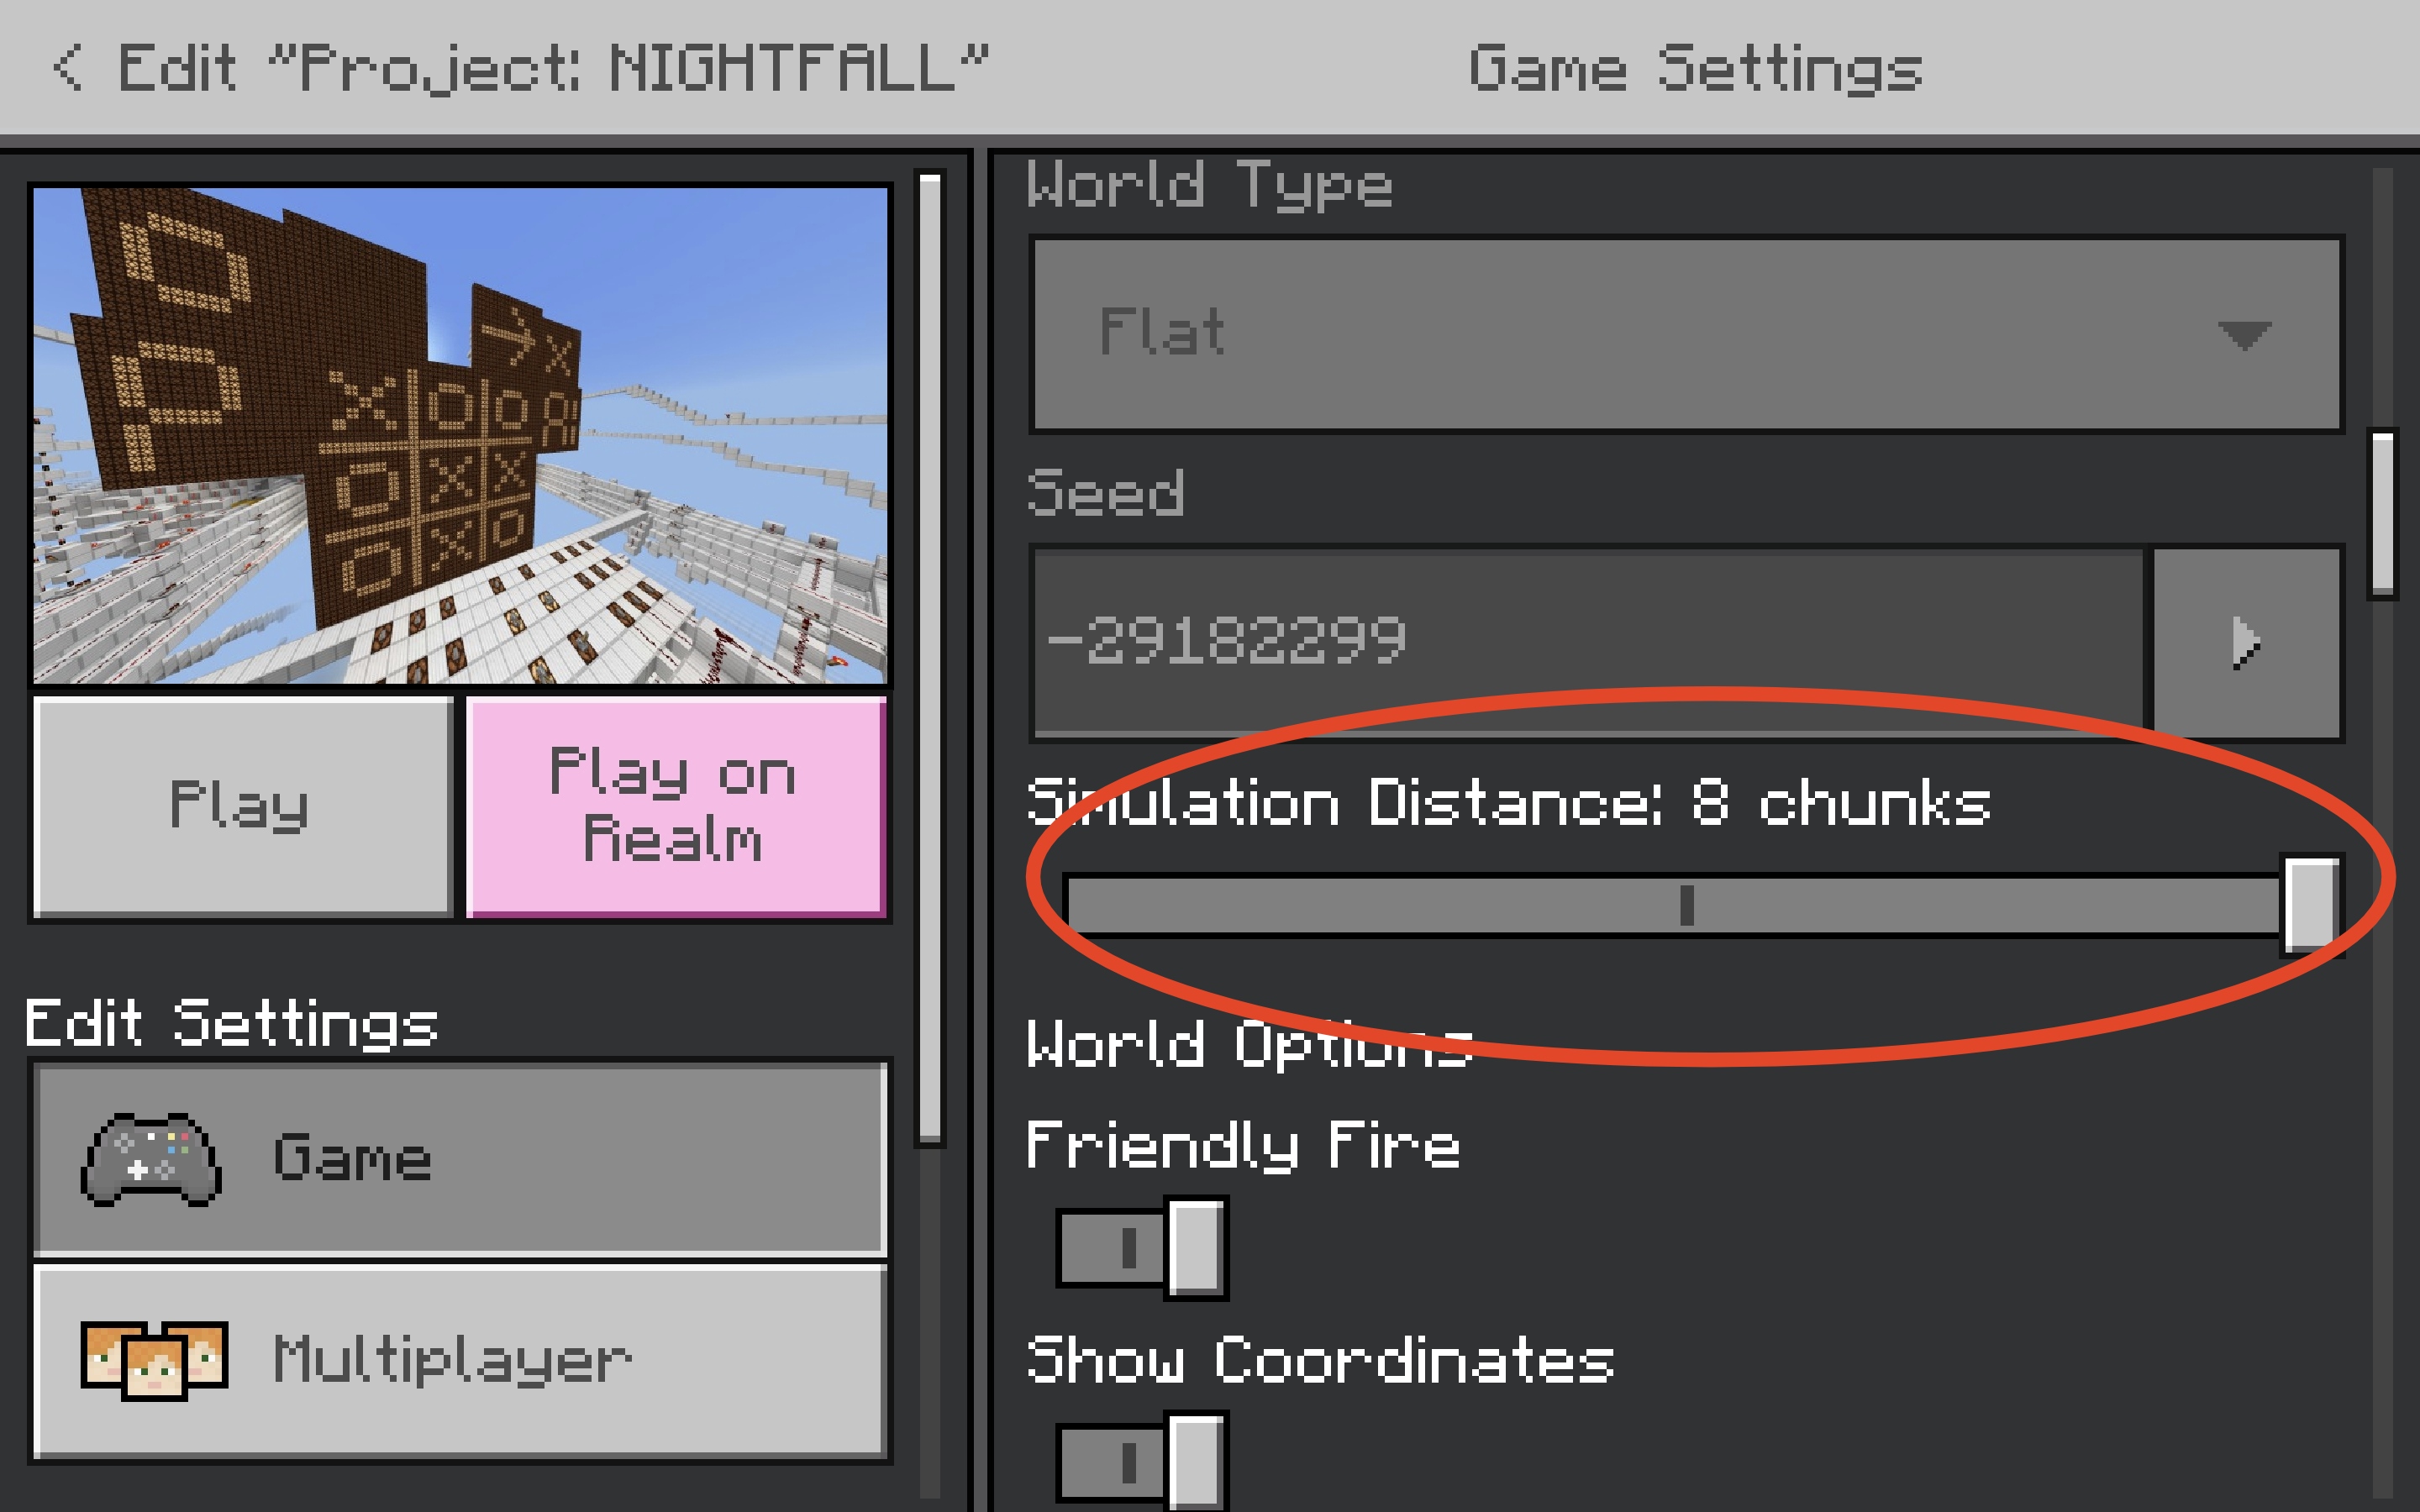Click the game controller icon

(151, 1159)
